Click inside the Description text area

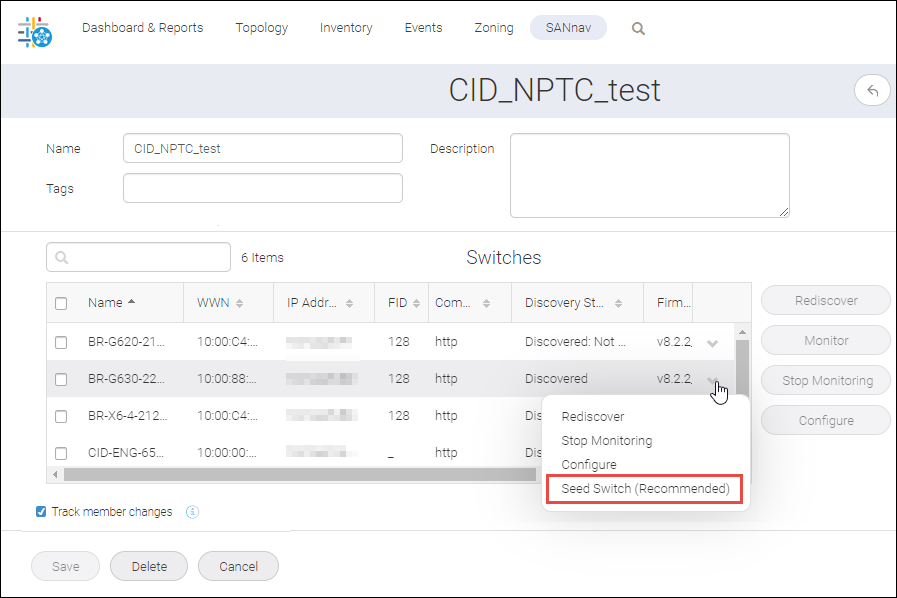tap(648, 175)
